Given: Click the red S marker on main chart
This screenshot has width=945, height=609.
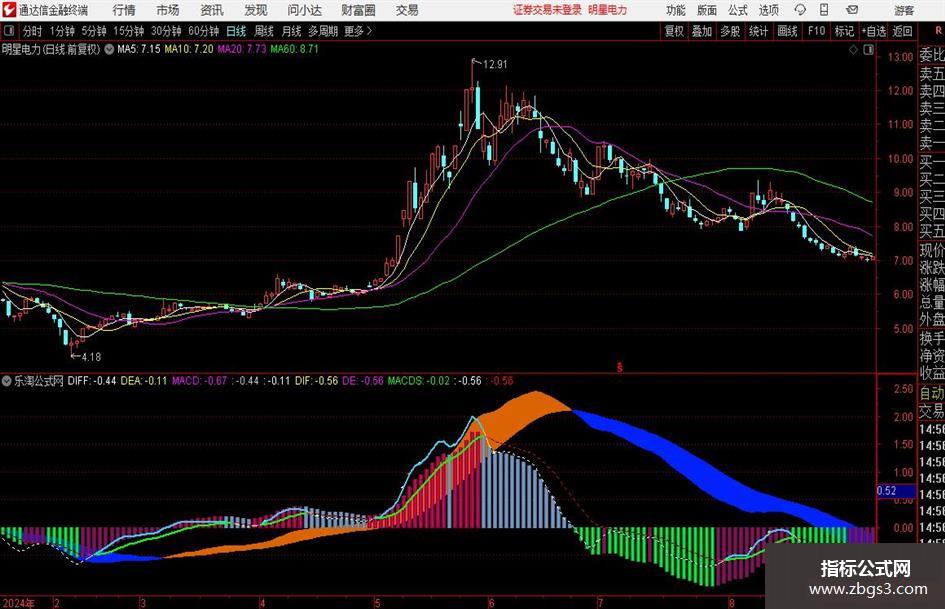Looking at the screenshot, I should point(620,367).
